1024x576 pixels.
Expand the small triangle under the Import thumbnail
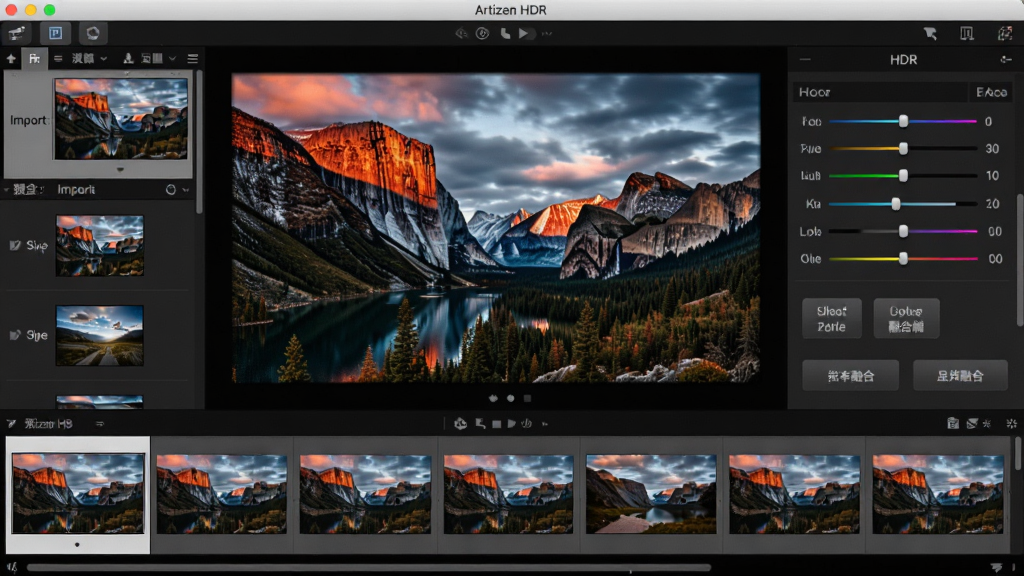(120, 170)
